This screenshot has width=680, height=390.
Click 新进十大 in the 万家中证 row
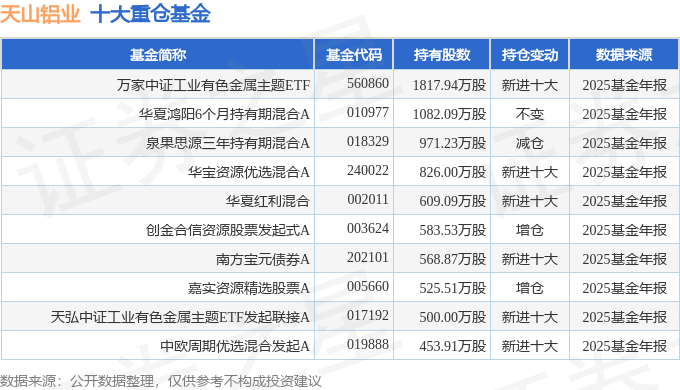pyautogui.click(x=530, y=85)
